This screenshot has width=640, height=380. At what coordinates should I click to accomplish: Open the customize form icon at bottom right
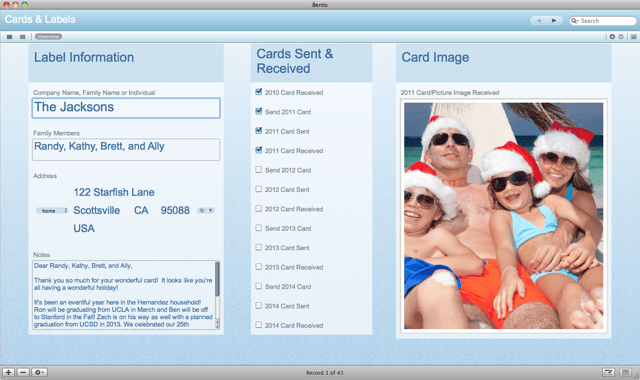point(608,372)
